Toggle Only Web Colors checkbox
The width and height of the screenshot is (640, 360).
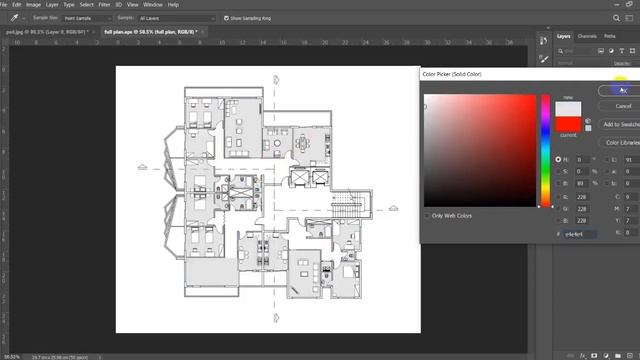click(x=427, y=216)
